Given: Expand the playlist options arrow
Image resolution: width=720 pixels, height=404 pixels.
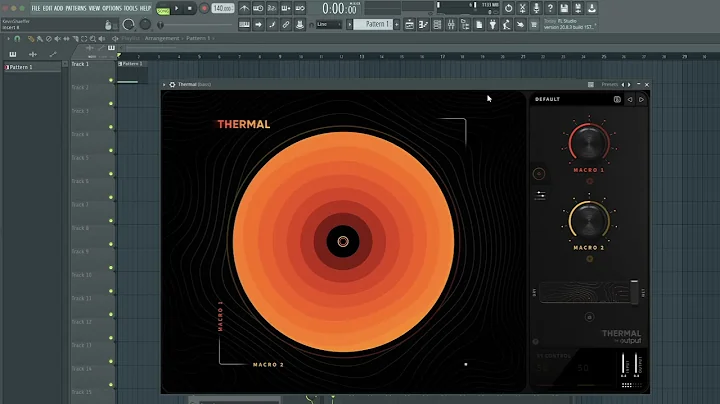Looking at the screenshot, I should [x=8, y=39].
